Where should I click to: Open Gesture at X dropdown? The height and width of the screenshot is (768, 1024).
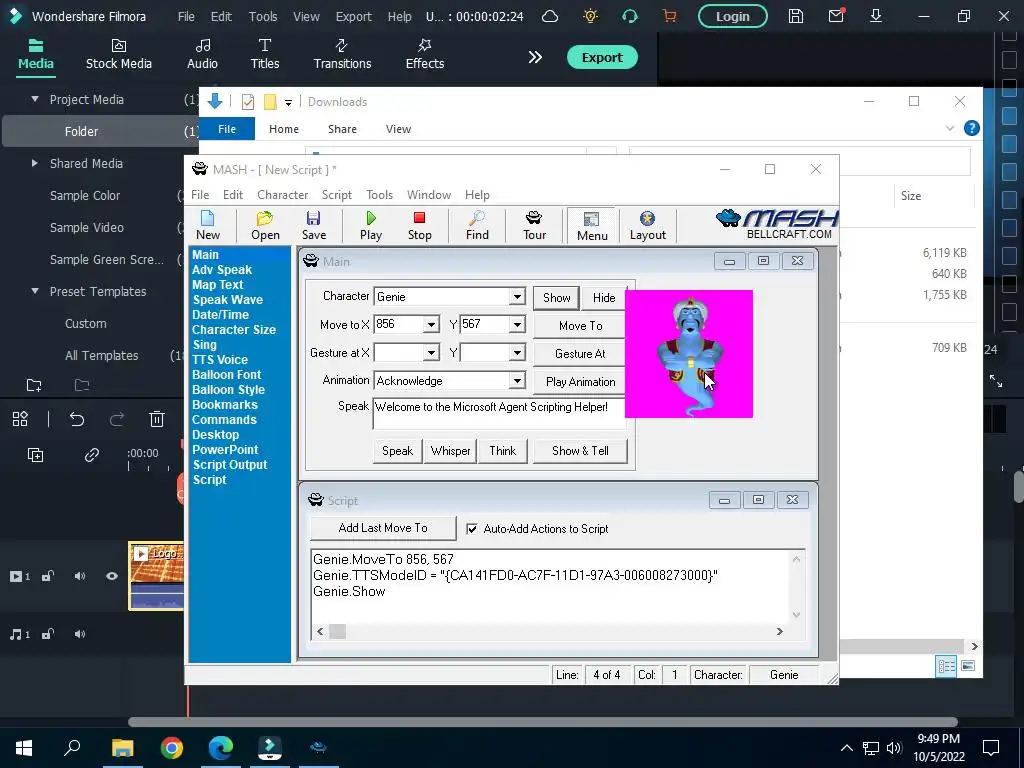pos(431,353)
